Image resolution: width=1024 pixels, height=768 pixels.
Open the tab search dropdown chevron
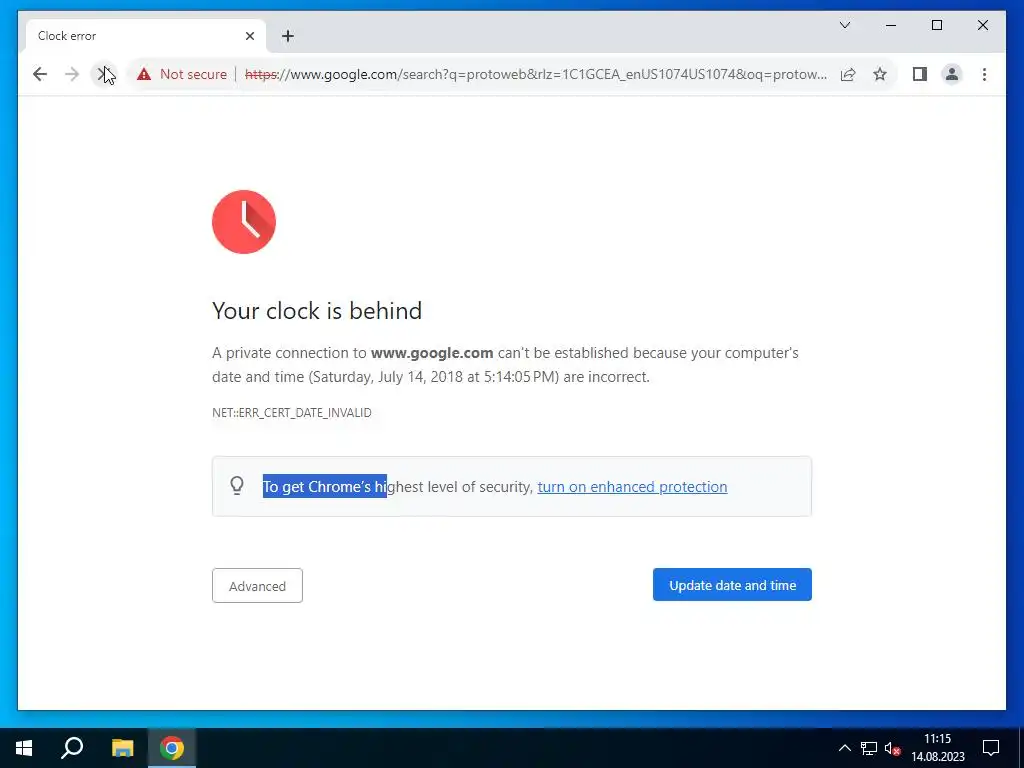point(844,25)
